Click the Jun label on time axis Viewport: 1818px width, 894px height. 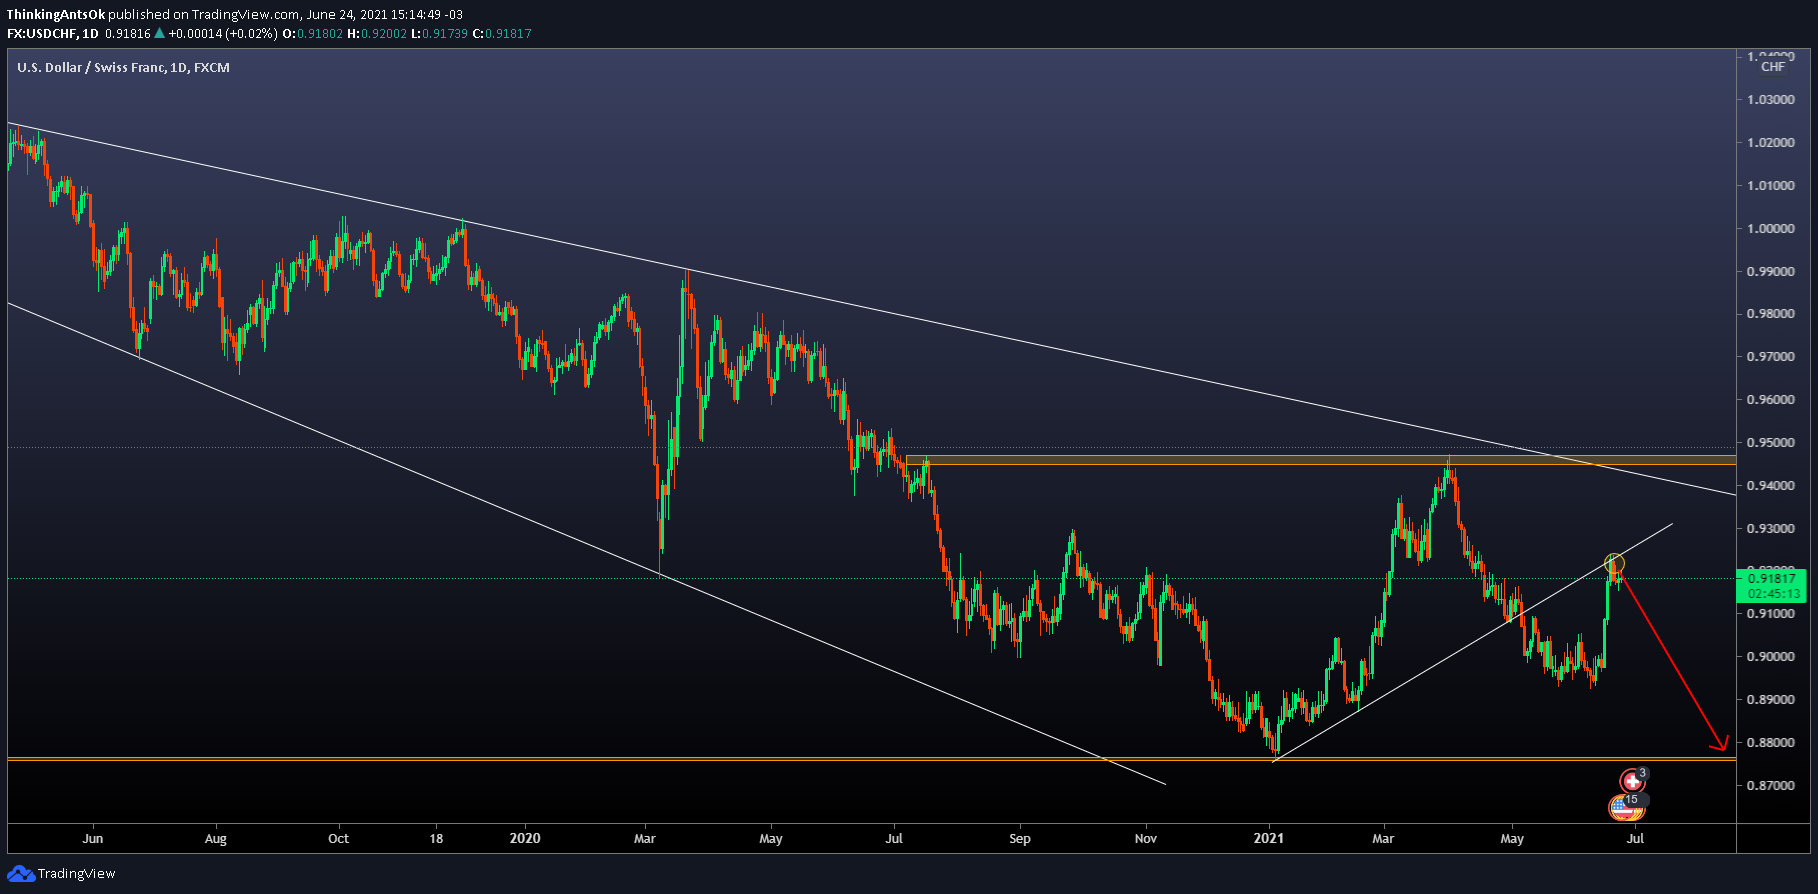[x=92, y=839]
